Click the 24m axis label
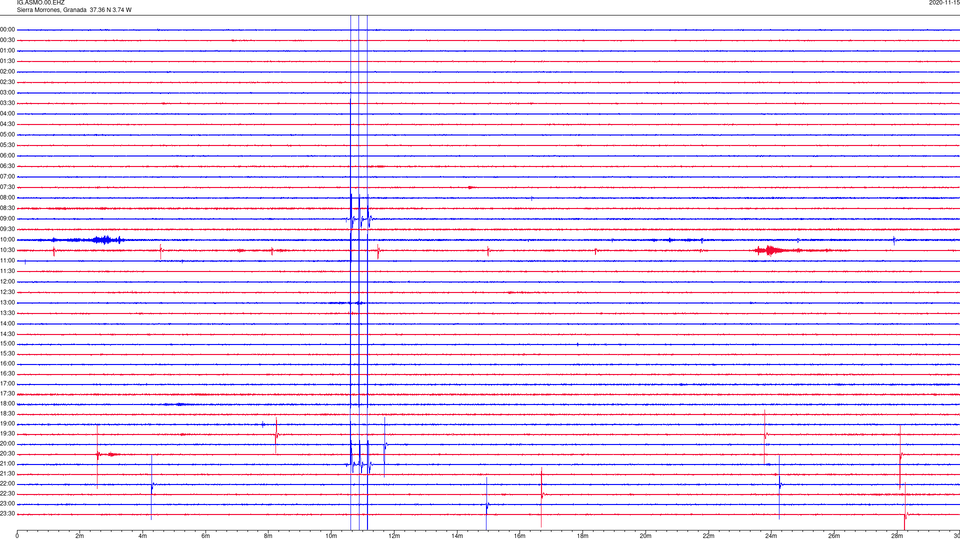 point(771,536)
